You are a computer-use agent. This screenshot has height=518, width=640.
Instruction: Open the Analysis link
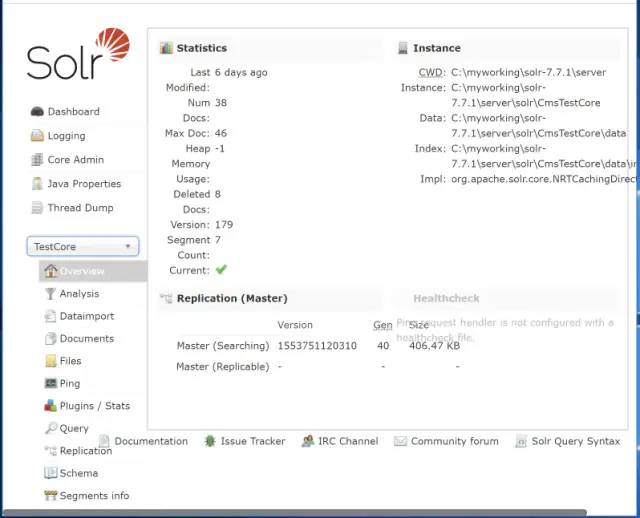(x=79, y=294)
